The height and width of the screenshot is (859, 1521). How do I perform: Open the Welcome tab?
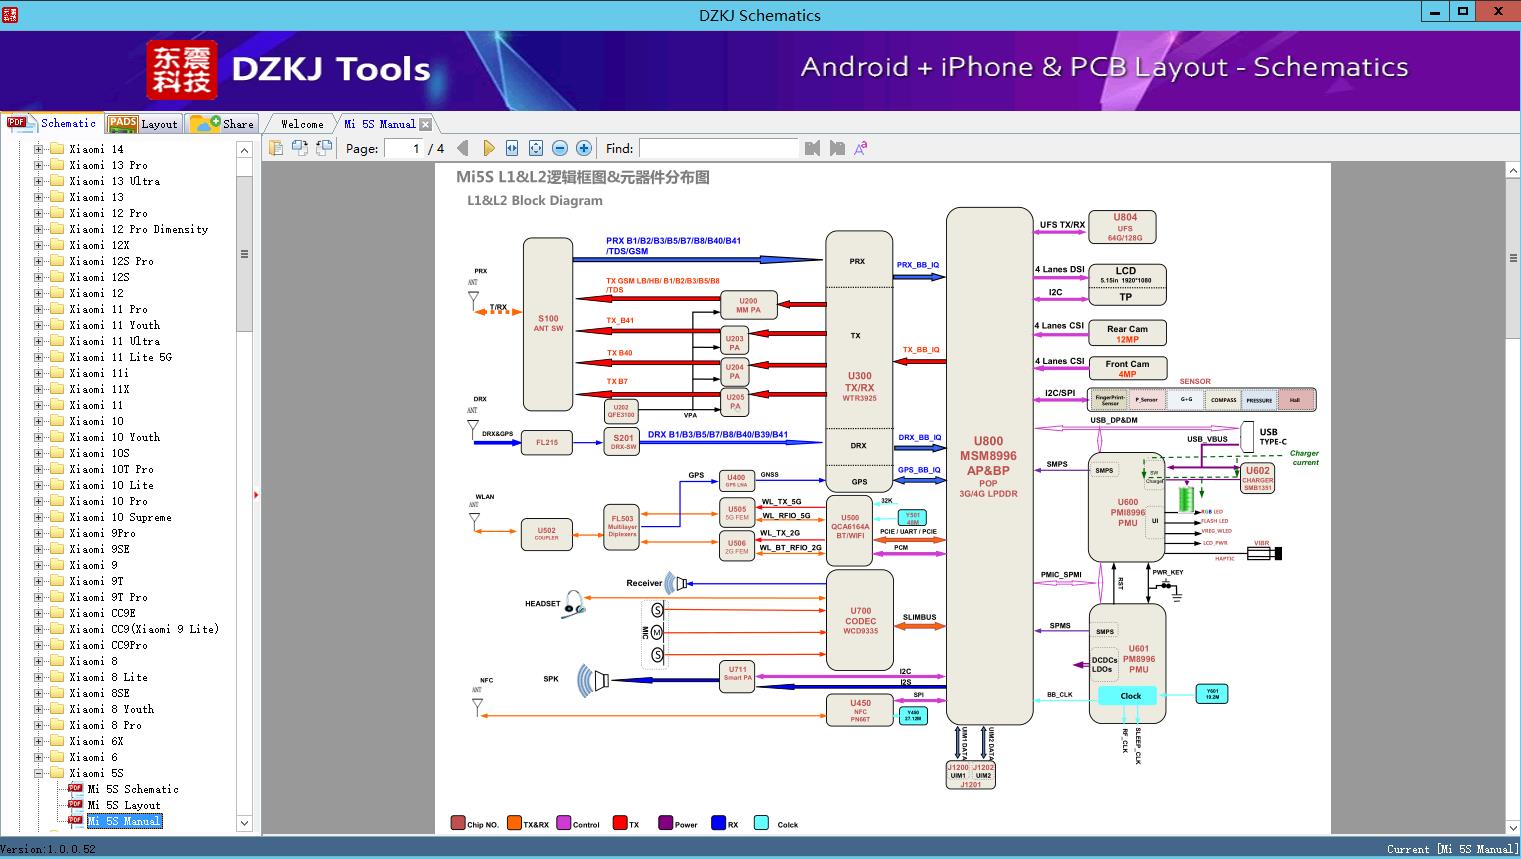[301, 124]
